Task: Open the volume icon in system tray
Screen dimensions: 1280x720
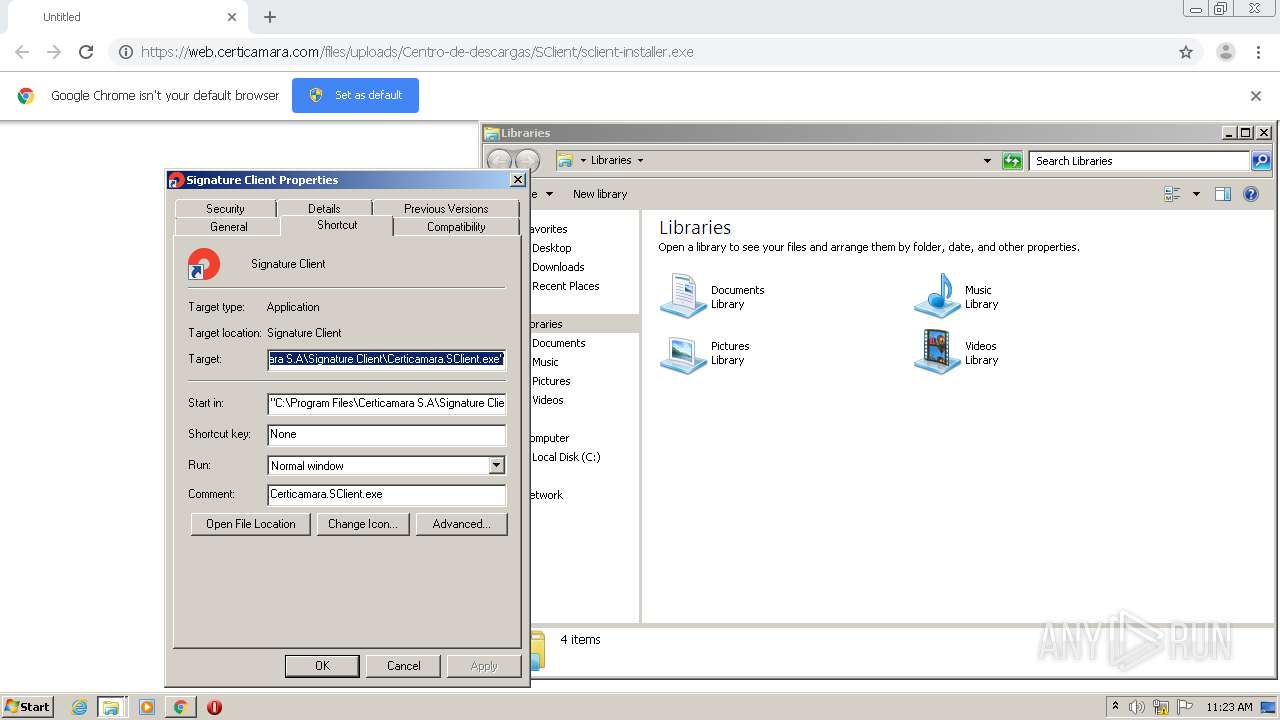Action: (x=1137, y=707)
